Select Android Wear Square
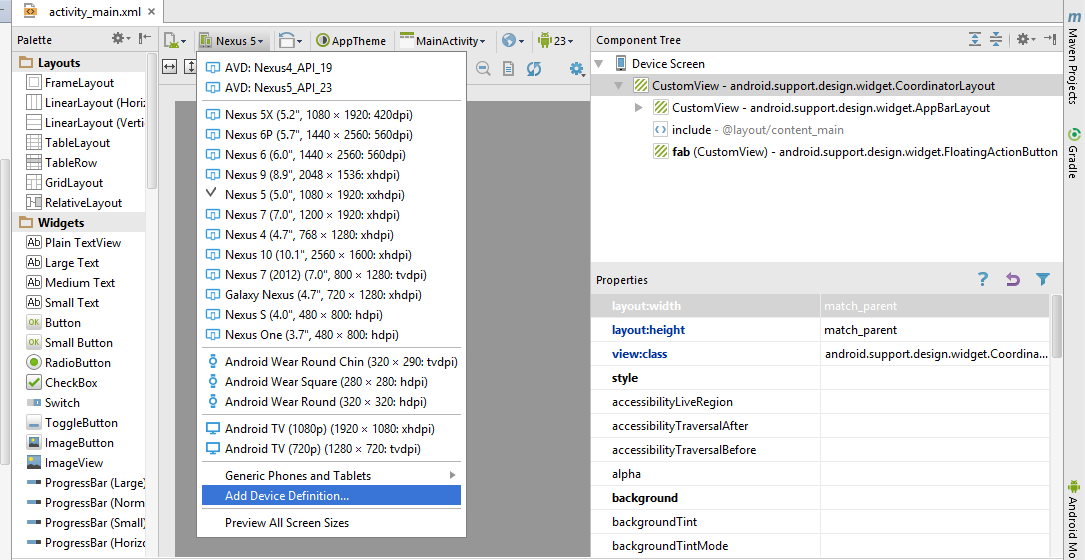The width and height of the screenshot is (1085, 560). pos(331,381)
